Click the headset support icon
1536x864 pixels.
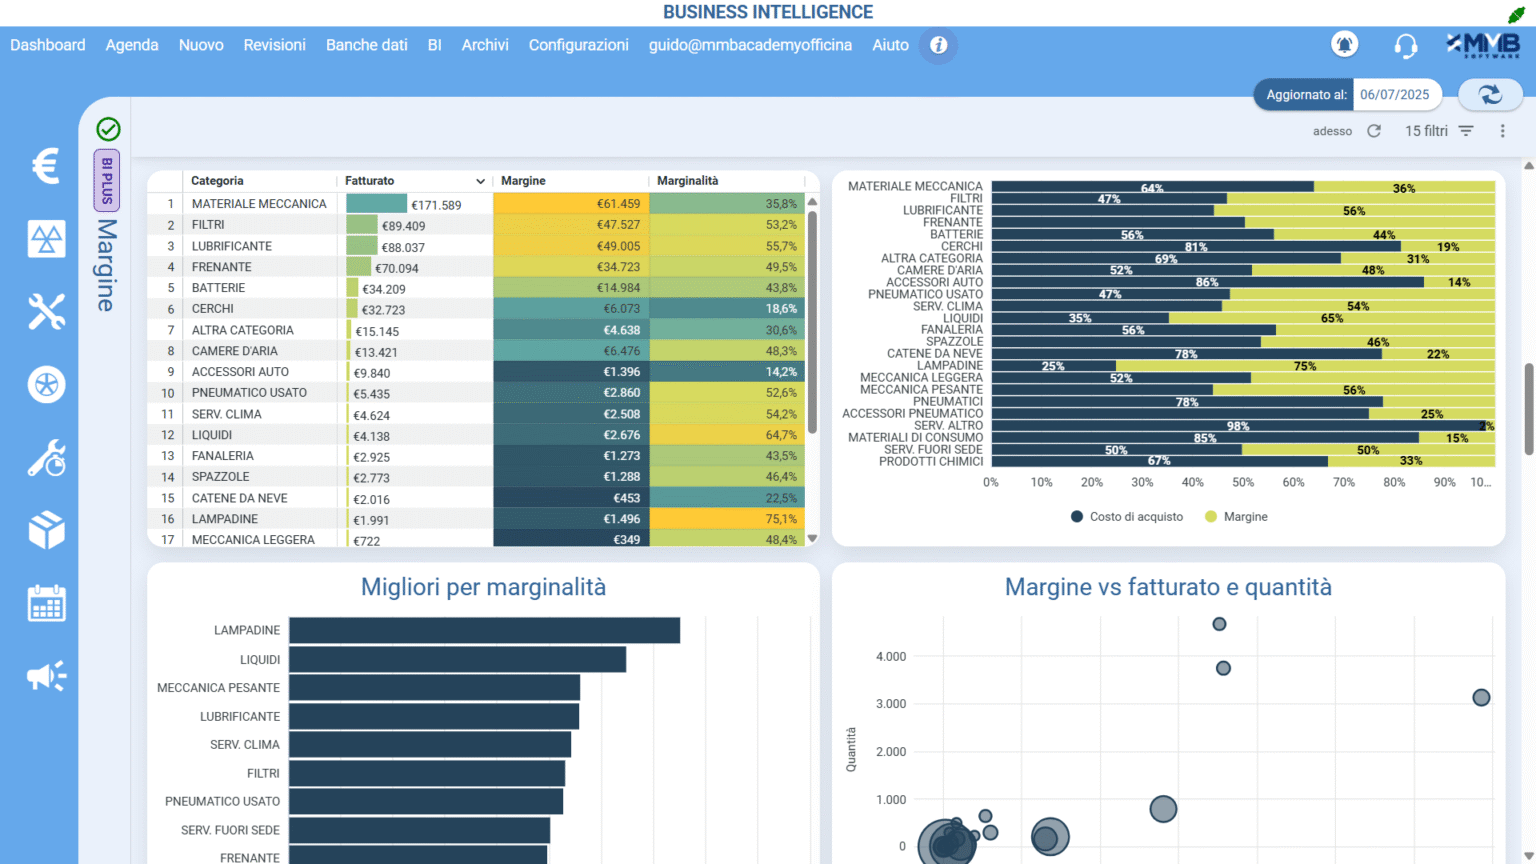click(1405, 45)
